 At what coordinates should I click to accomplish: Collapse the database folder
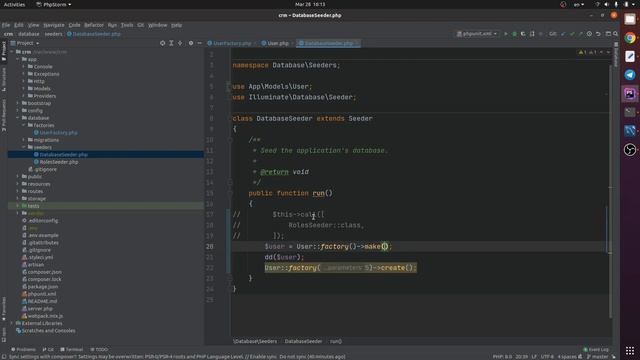[x=18, y=118]
